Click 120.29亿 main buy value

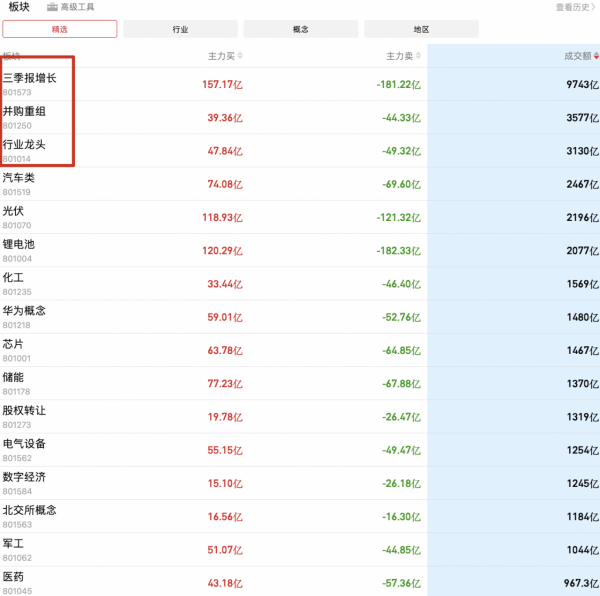222,251
